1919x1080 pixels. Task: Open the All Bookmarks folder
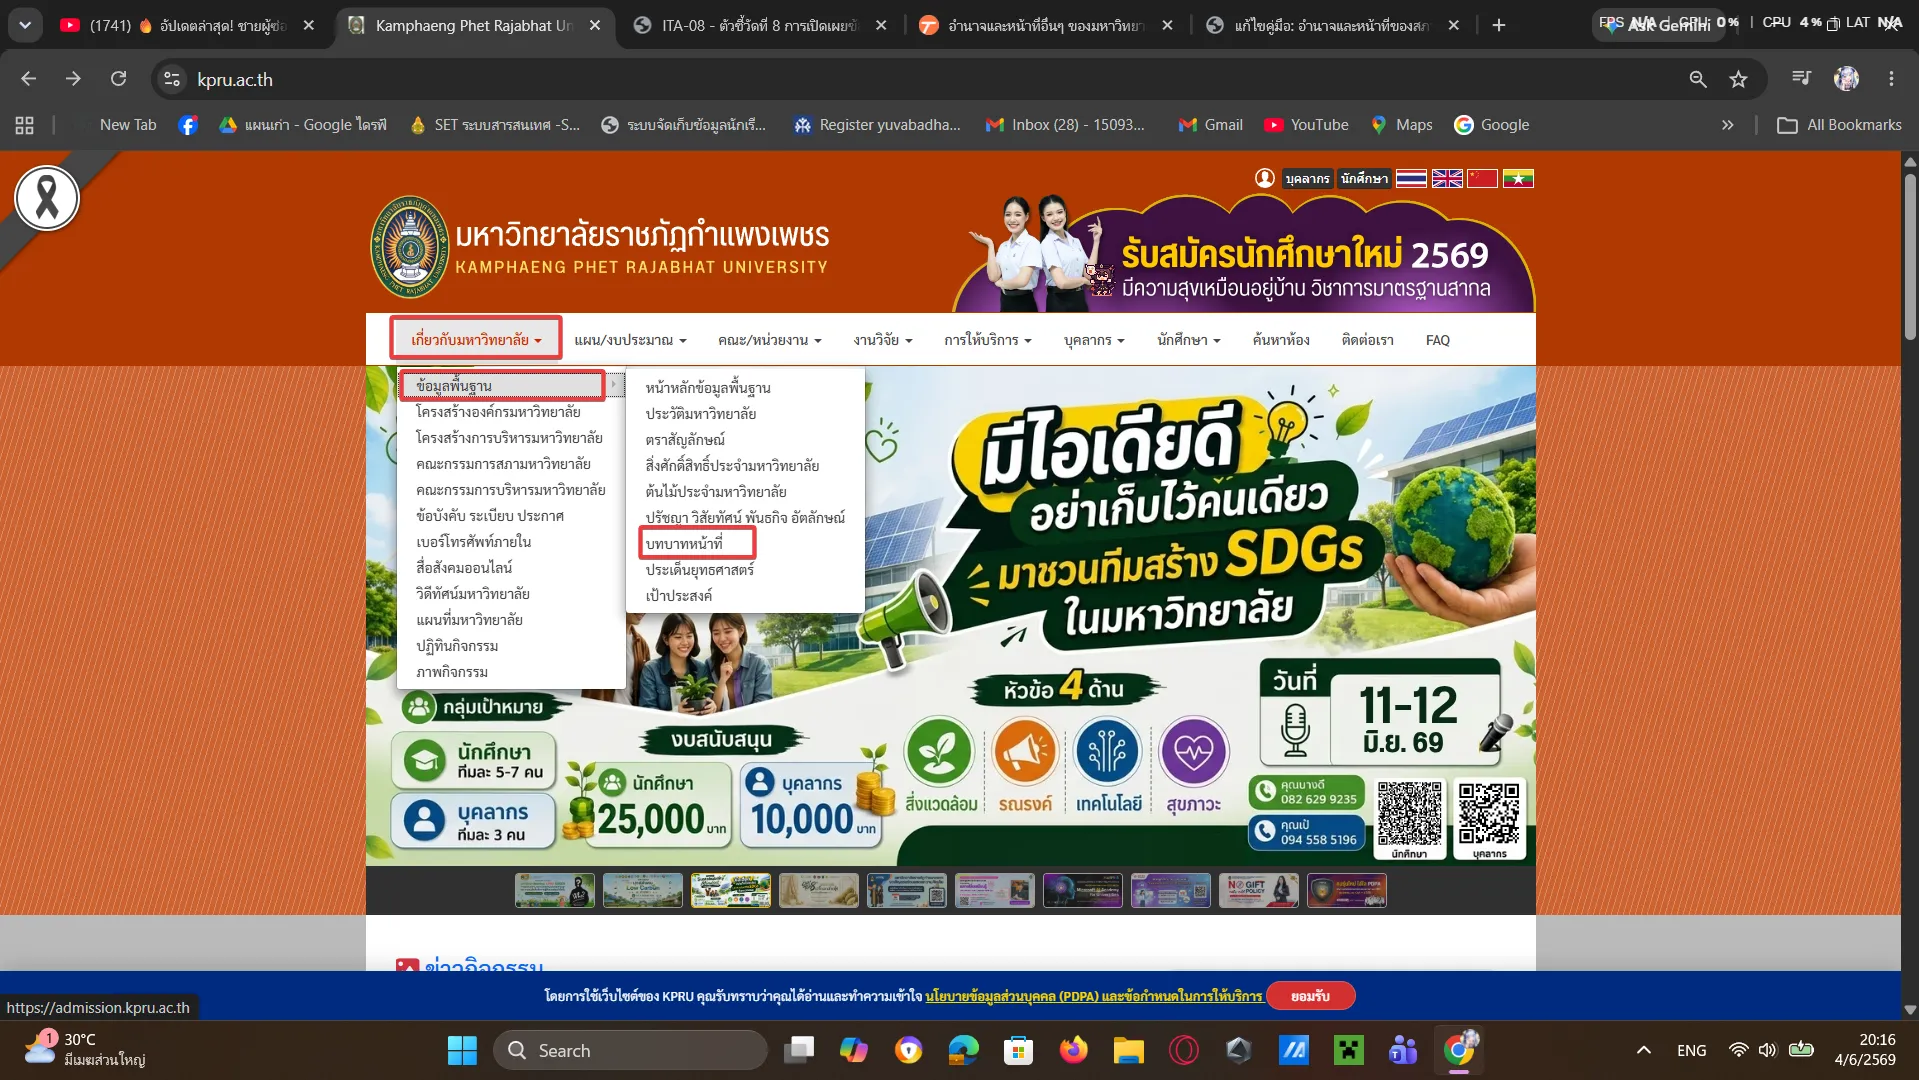click(1840, 125)
